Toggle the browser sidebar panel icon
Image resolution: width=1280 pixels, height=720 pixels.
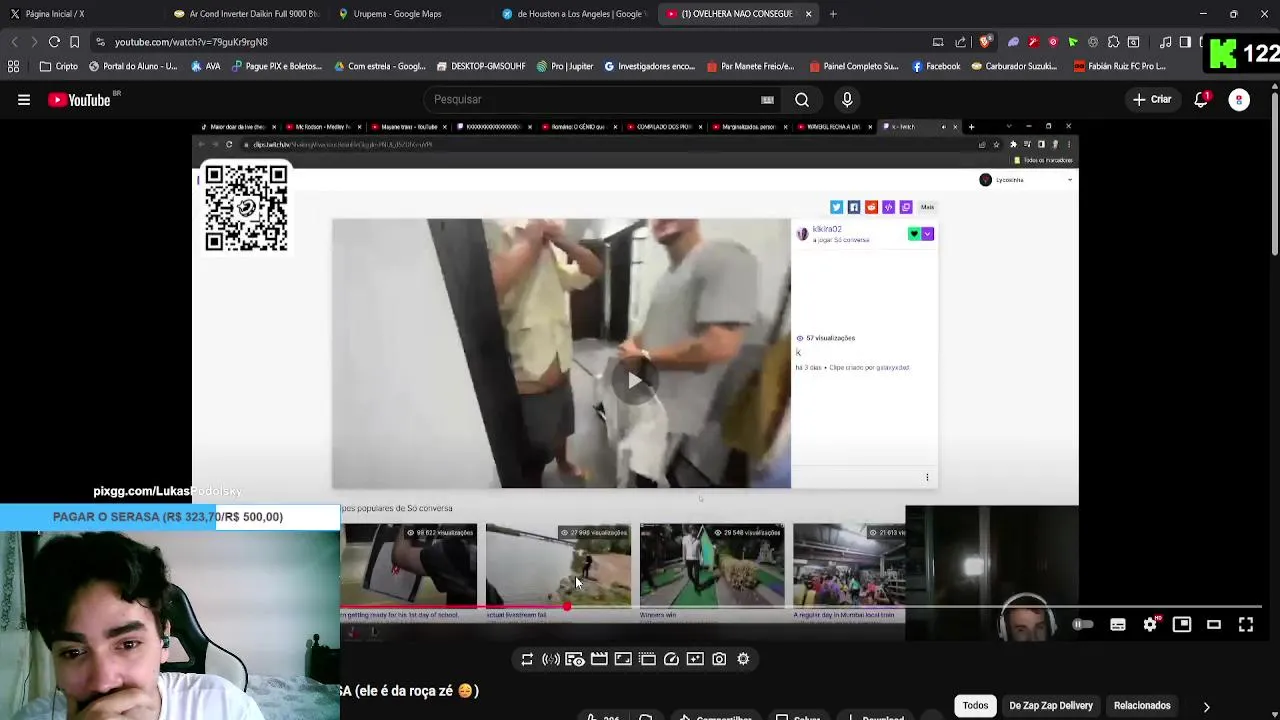click(1185, 42)
